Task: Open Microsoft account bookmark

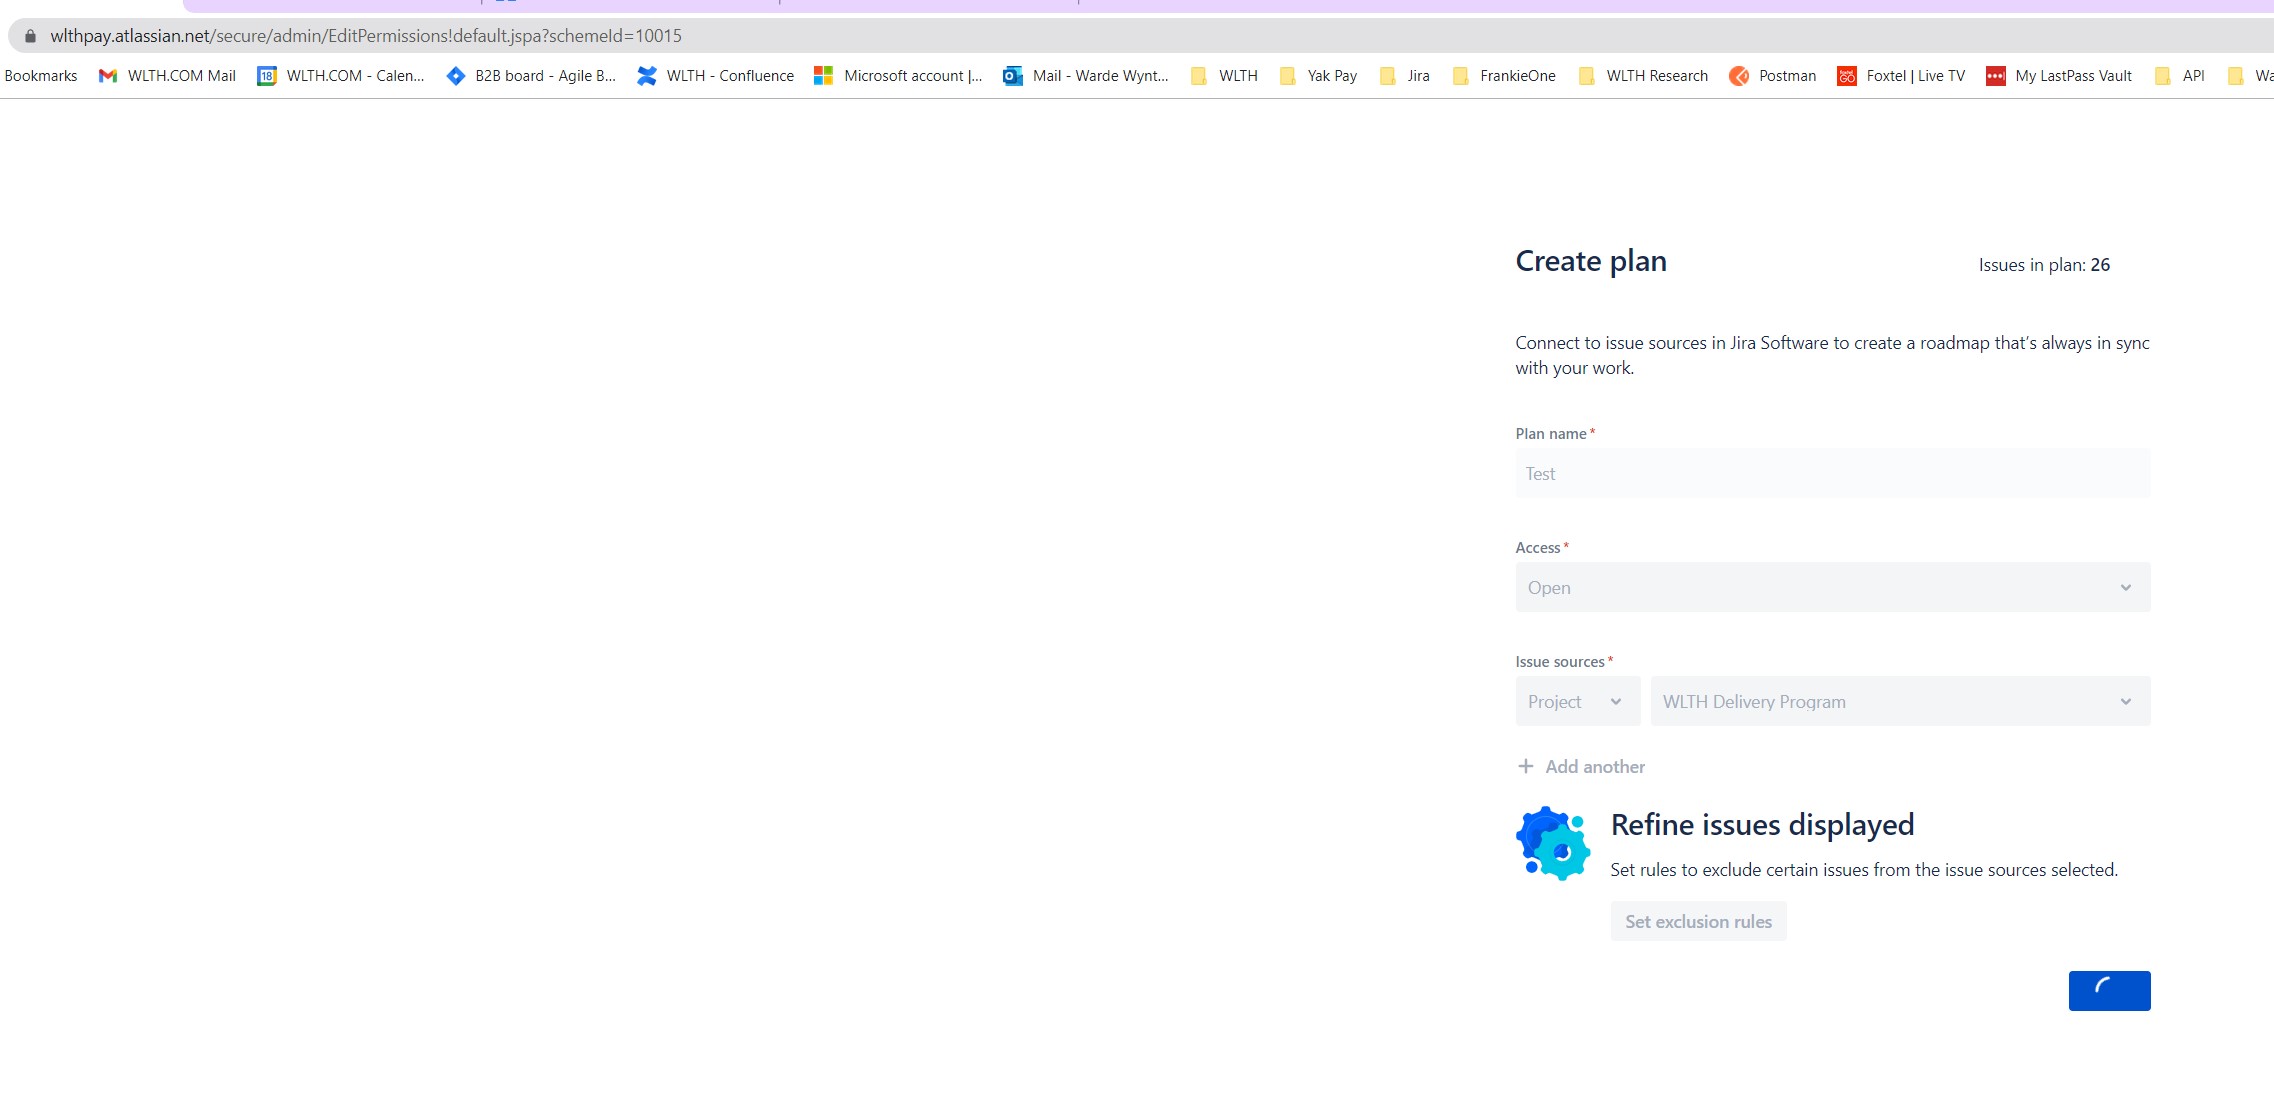Action: (898, 76)
